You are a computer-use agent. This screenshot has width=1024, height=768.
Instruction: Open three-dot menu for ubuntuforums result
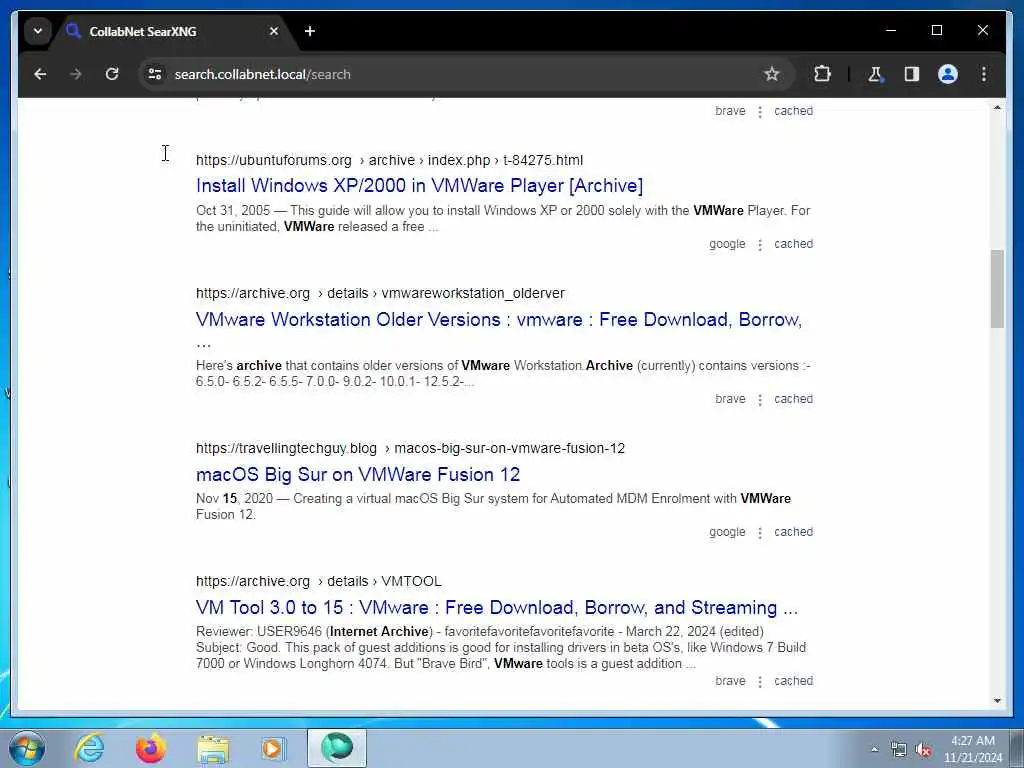[x=760, y=245]
